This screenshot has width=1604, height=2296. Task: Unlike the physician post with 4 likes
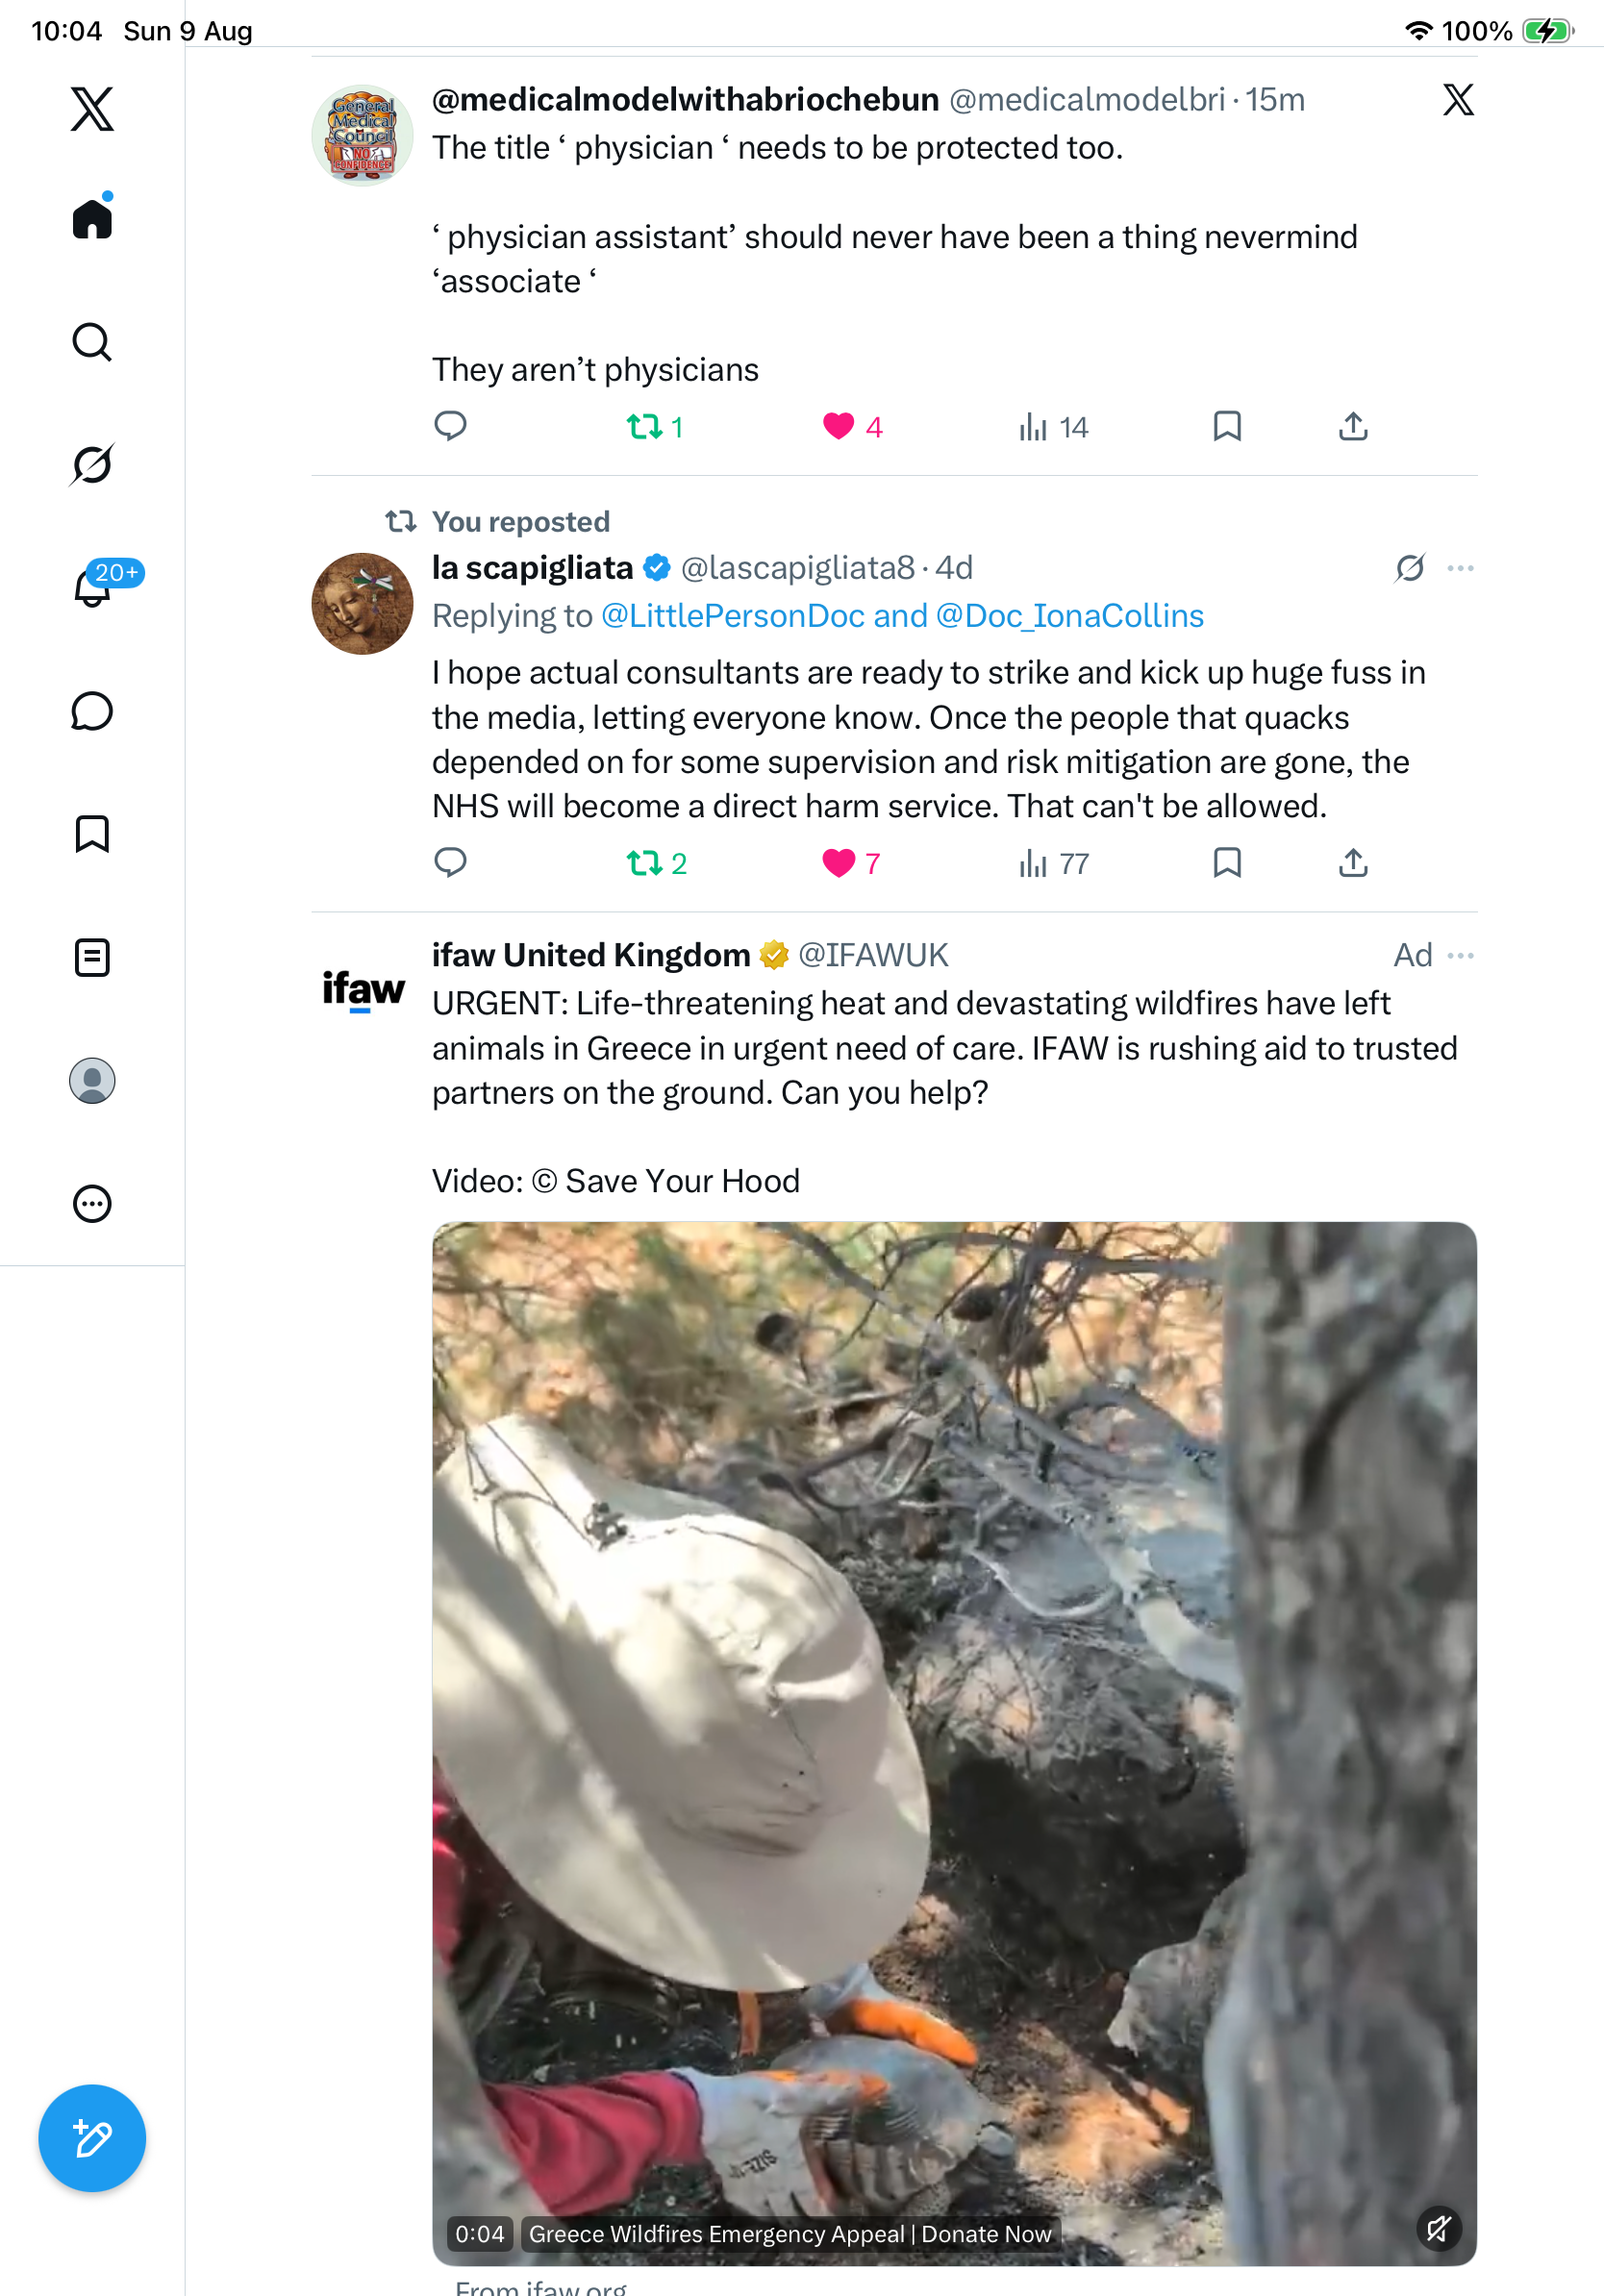(838, 427)
